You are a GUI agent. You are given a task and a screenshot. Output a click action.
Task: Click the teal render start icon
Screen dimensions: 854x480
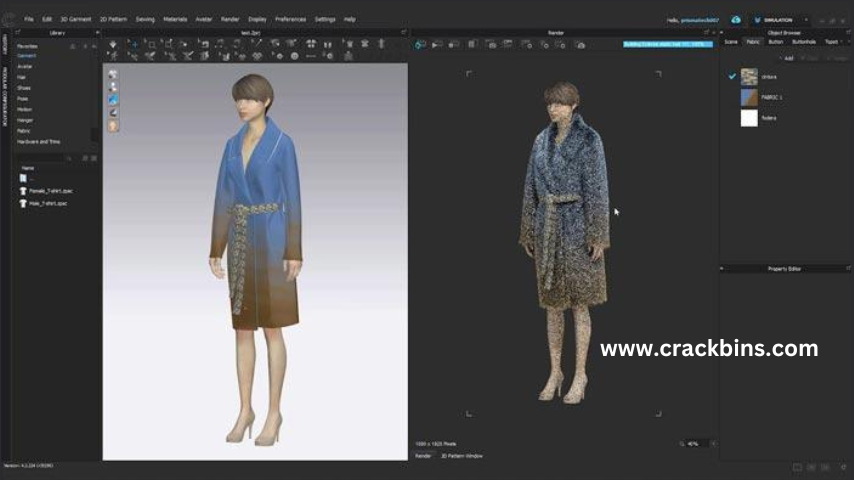(421, 44)
